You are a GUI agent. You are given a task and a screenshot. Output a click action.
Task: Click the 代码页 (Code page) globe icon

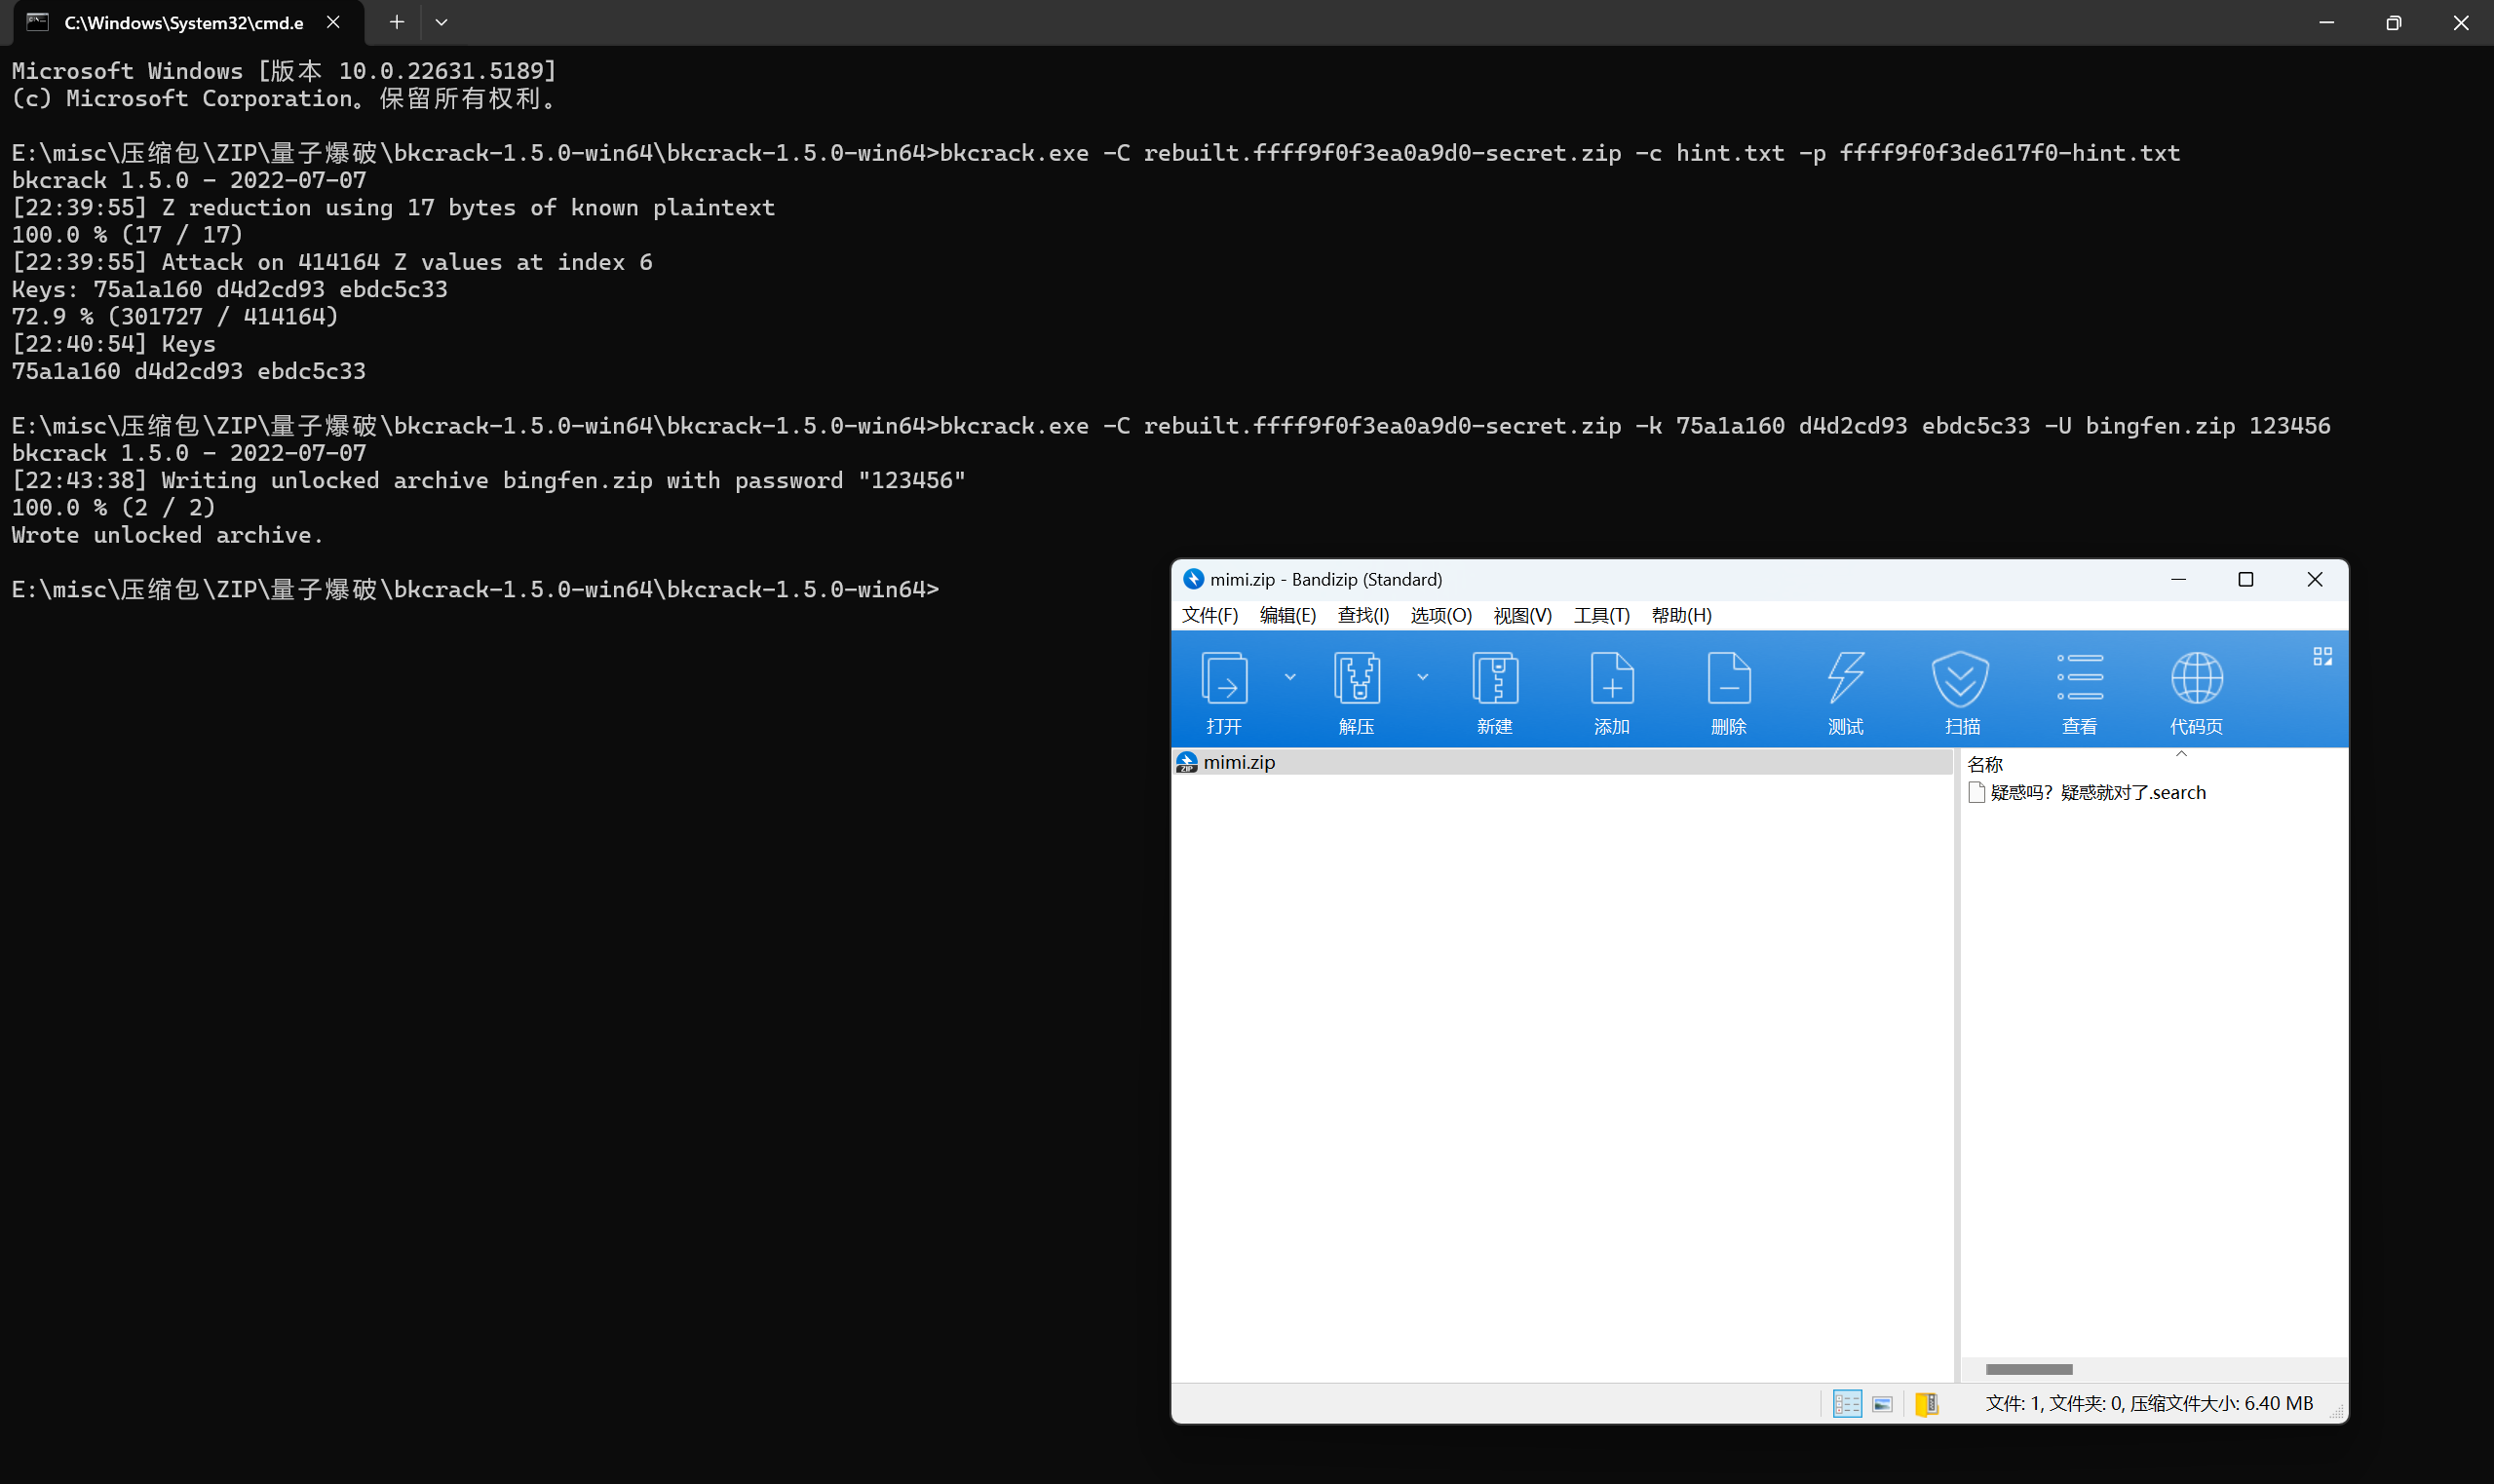2197,678
